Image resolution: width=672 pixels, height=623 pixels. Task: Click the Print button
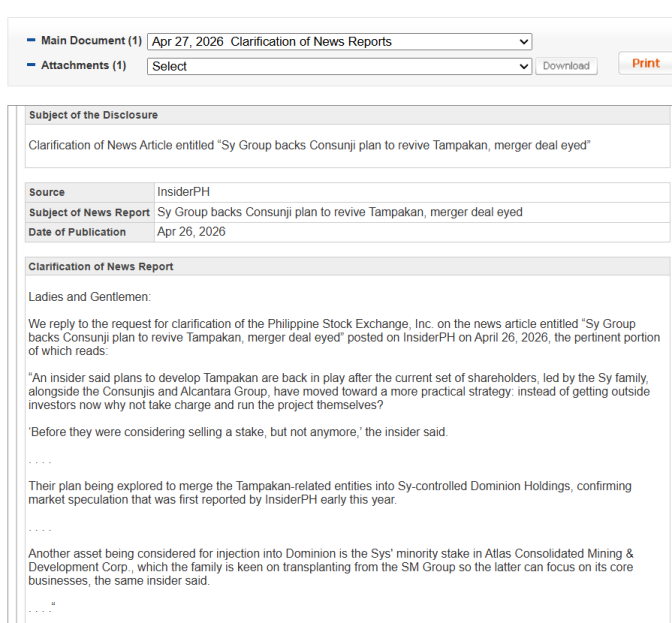pos(645,63)
